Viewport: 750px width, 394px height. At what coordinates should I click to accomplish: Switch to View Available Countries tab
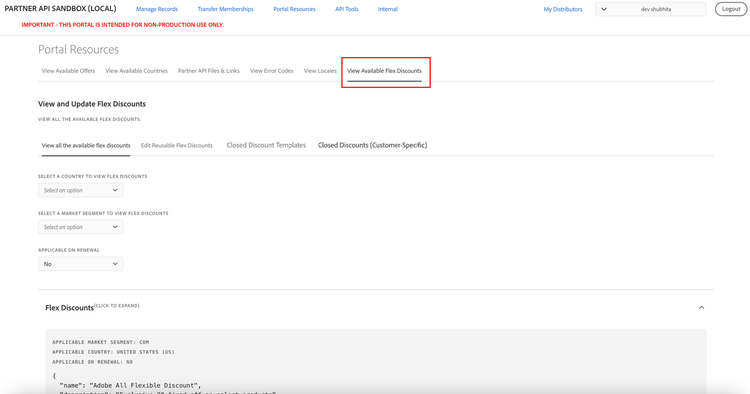(136, 71)
